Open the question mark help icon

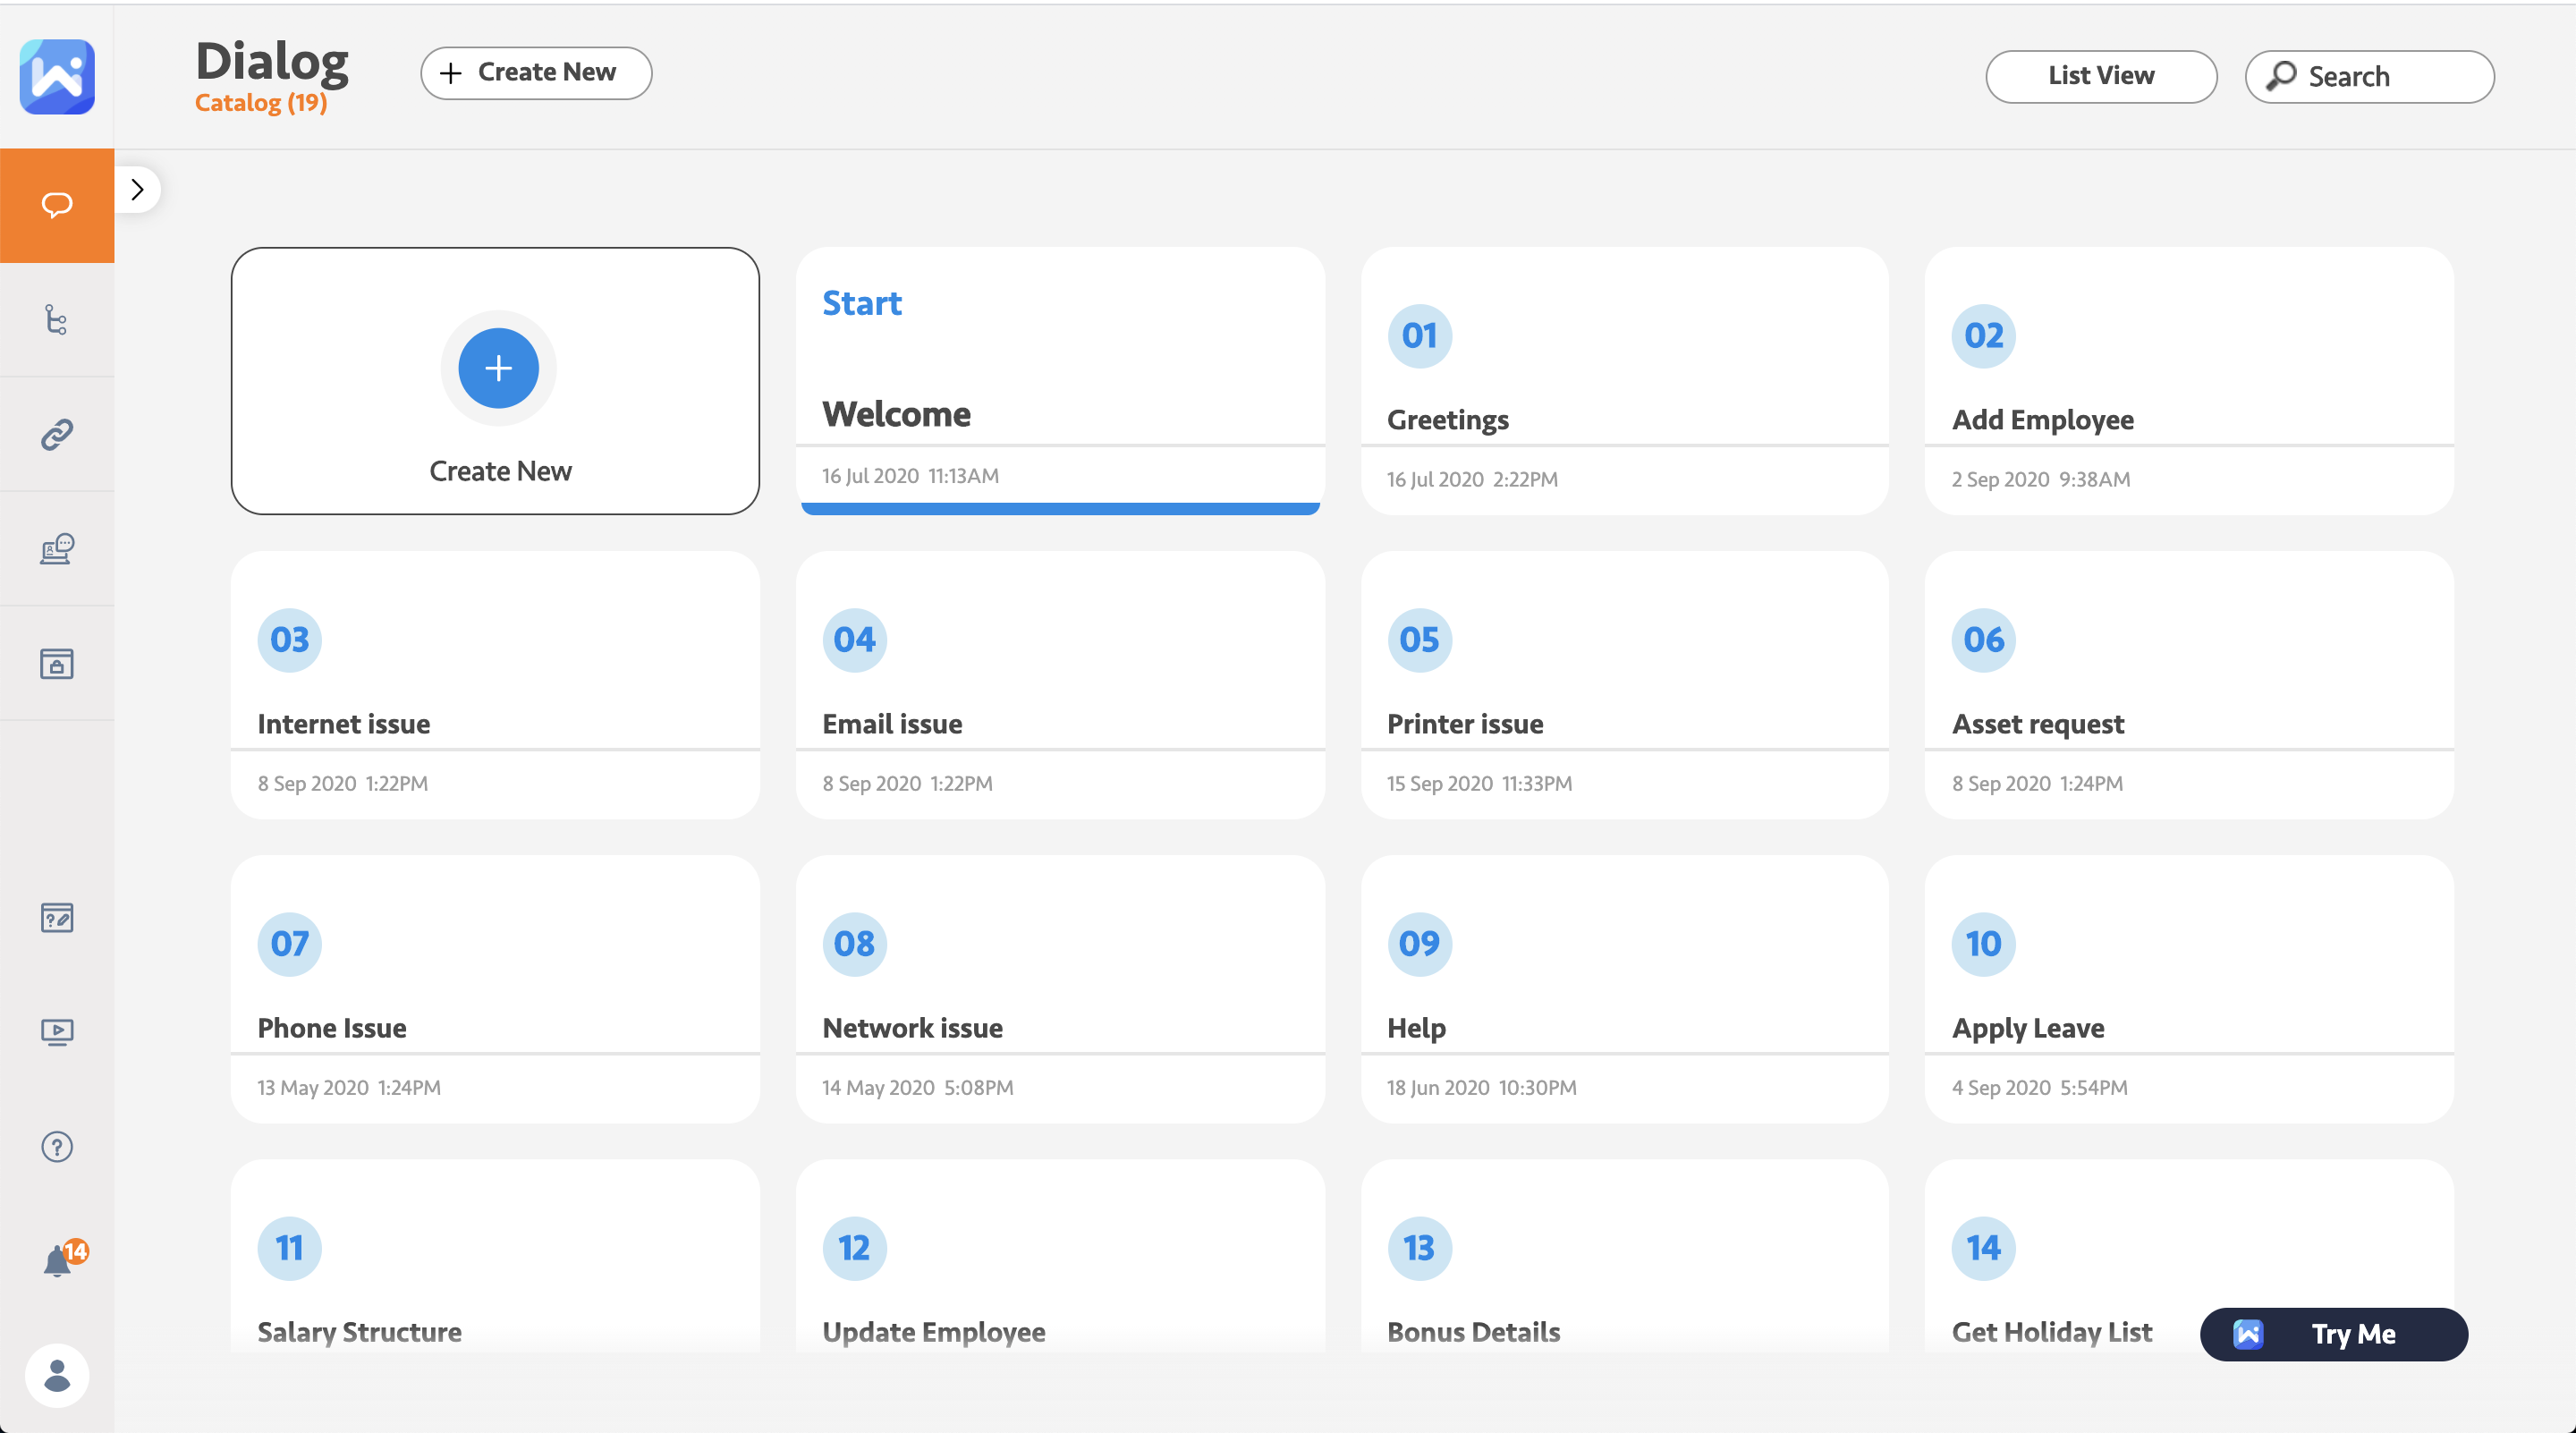57,1146
